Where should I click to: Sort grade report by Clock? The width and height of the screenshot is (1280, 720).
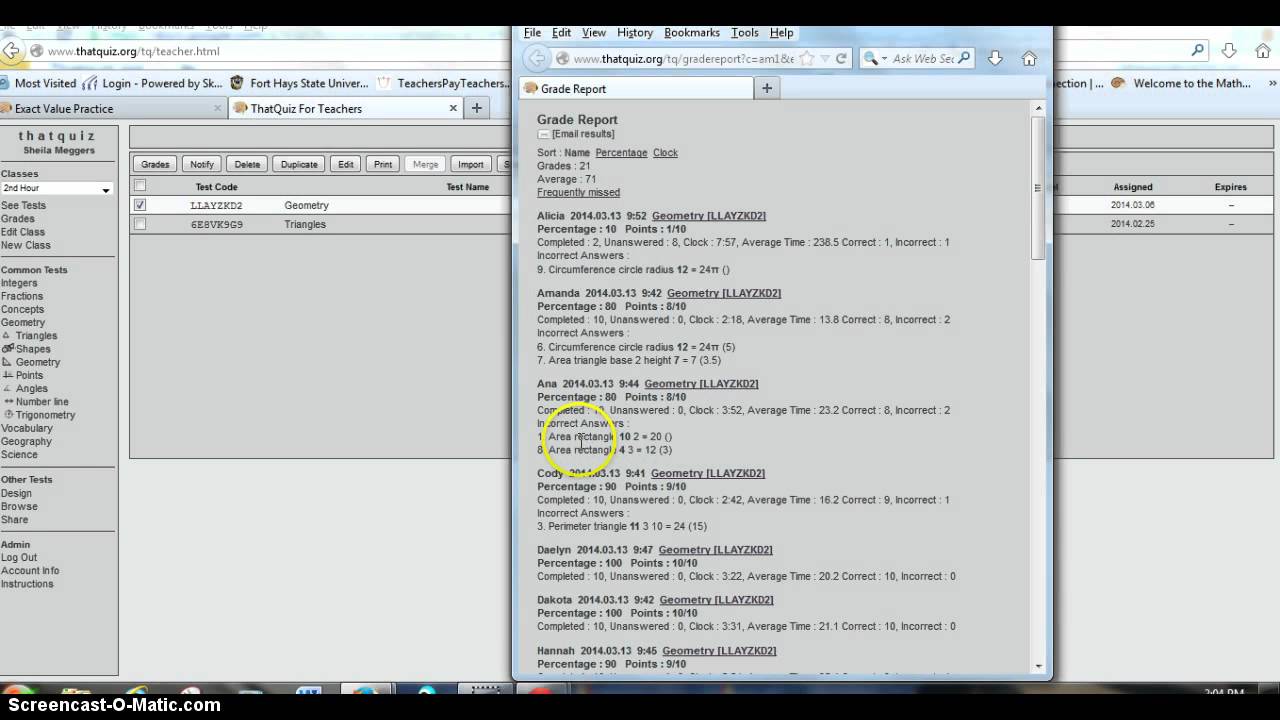[665, 153]
